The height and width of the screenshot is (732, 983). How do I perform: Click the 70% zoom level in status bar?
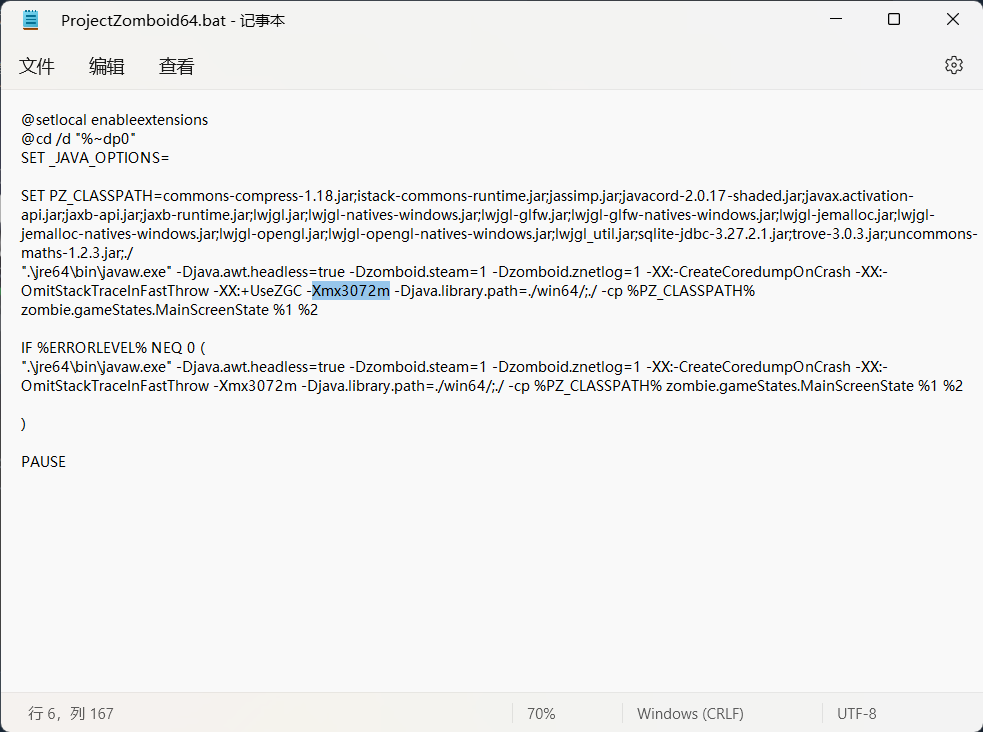[x=541, y=713]
